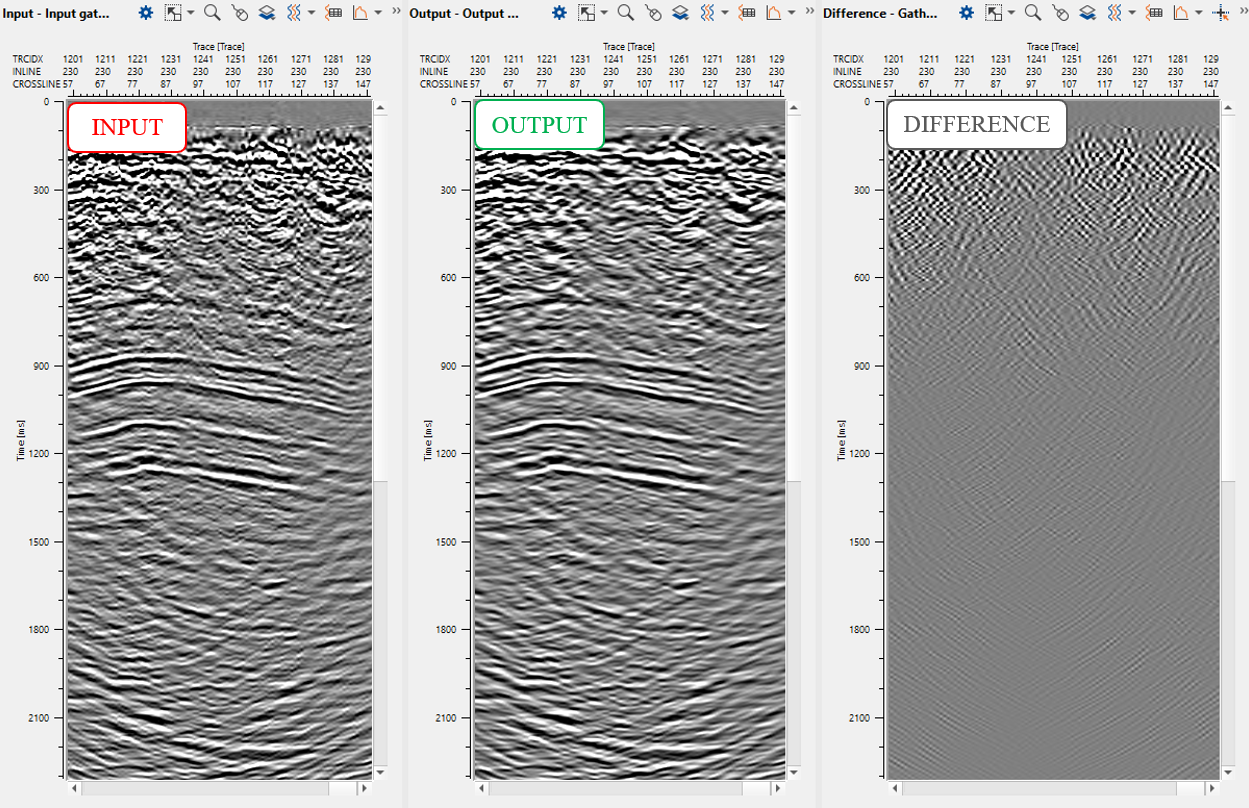This screenshot has height=808, width=1249.
Task: Click magnifier zoom tool in Input panel
Action: coord(212,13)
